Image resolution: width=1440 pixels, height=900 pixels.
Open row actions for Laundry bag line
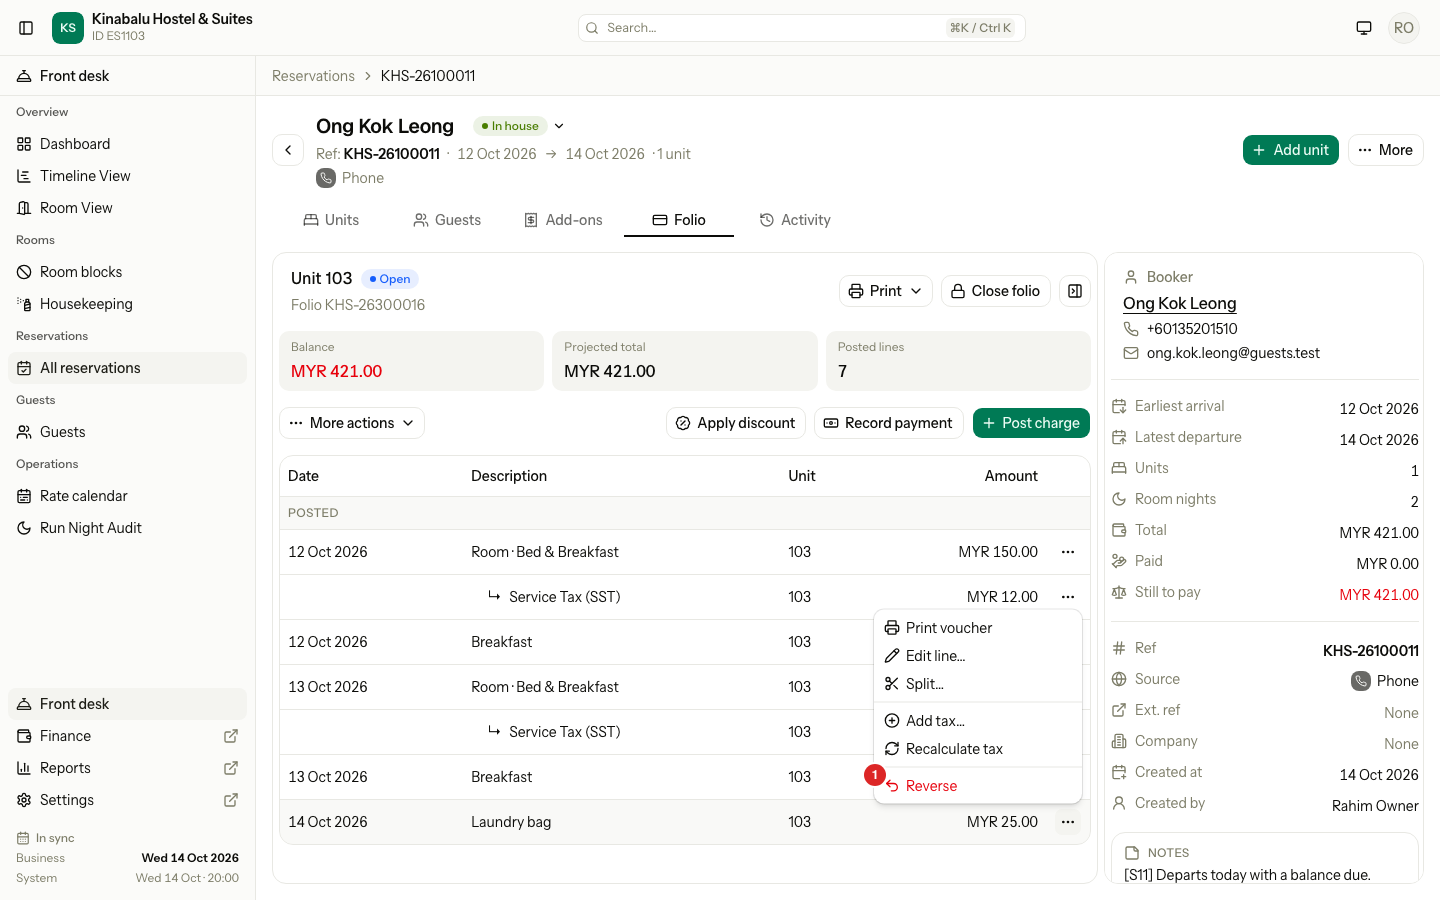tap(1068, 822)
